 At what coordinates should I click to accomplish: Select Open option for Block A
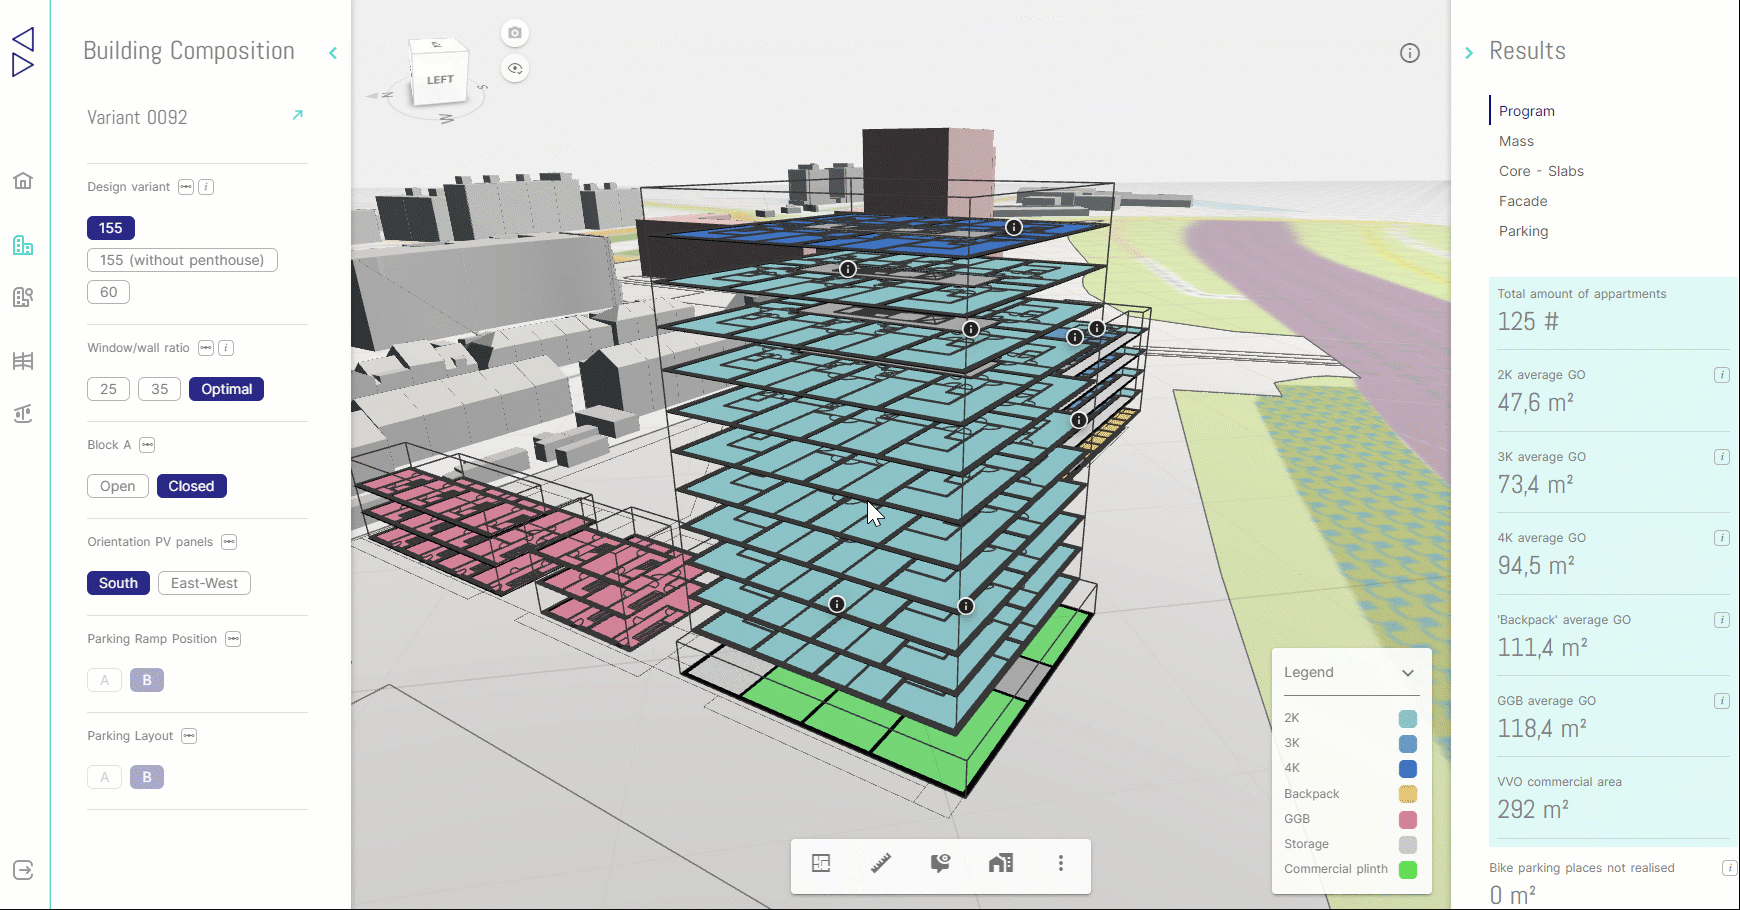tap(117, 486)
